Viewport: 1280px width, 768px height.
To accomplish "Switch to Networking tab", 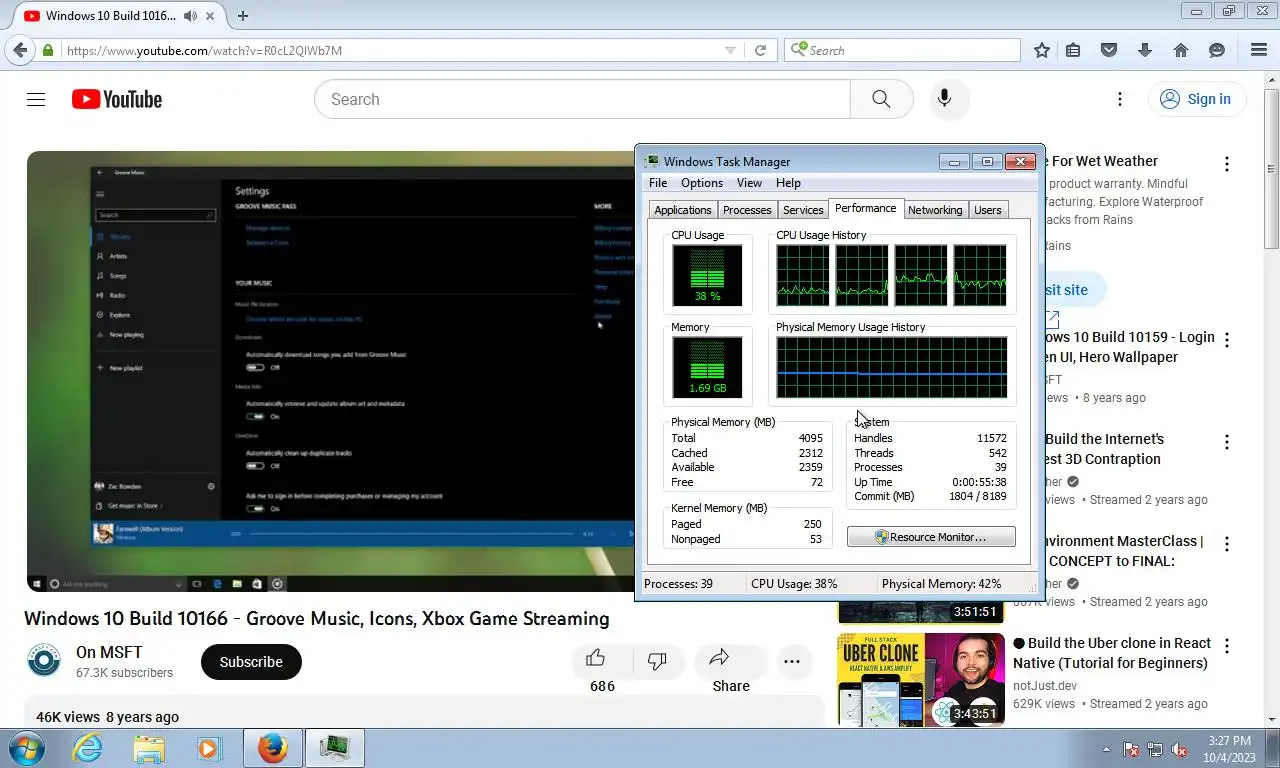I will tap(935, 210).
